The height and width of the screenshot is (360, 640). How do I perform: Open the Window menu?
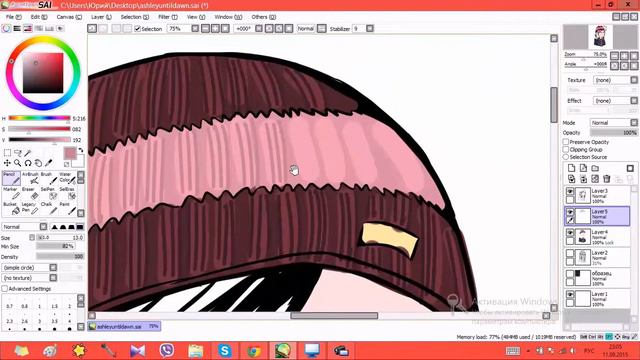click(x=228, y=17)
